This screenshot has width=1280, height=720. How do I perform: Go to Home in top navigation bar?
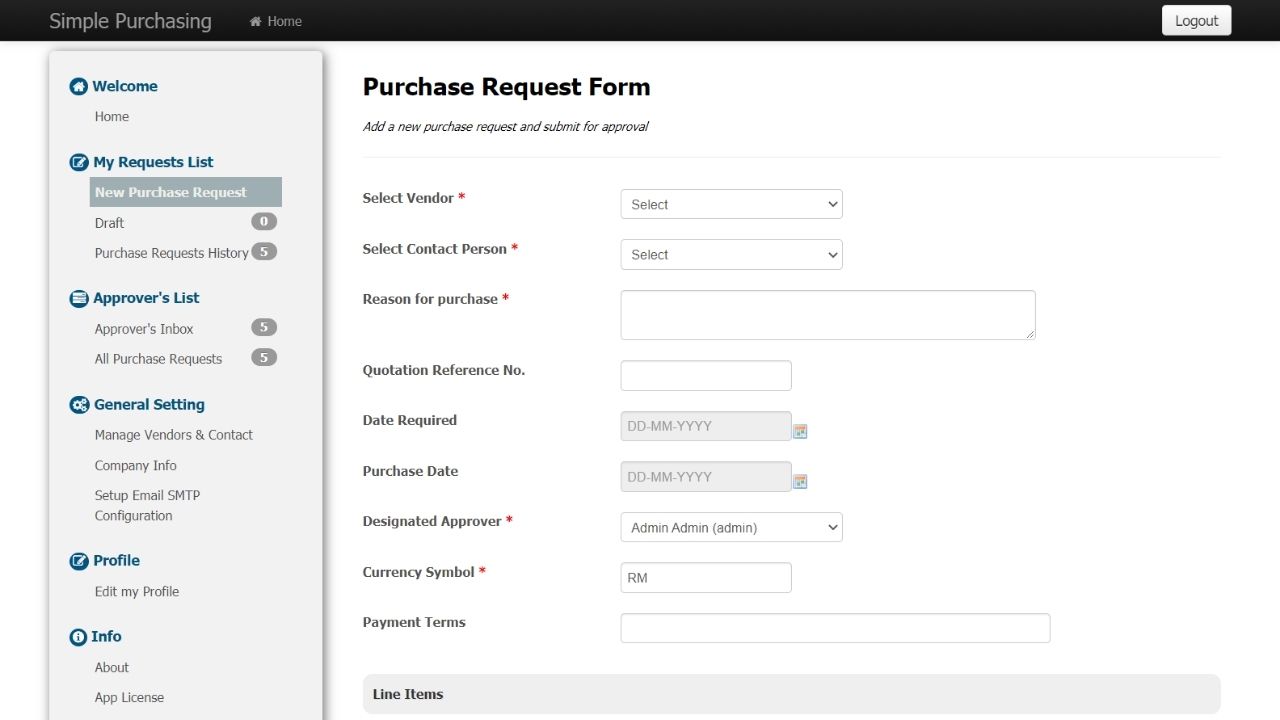[276, 21]
